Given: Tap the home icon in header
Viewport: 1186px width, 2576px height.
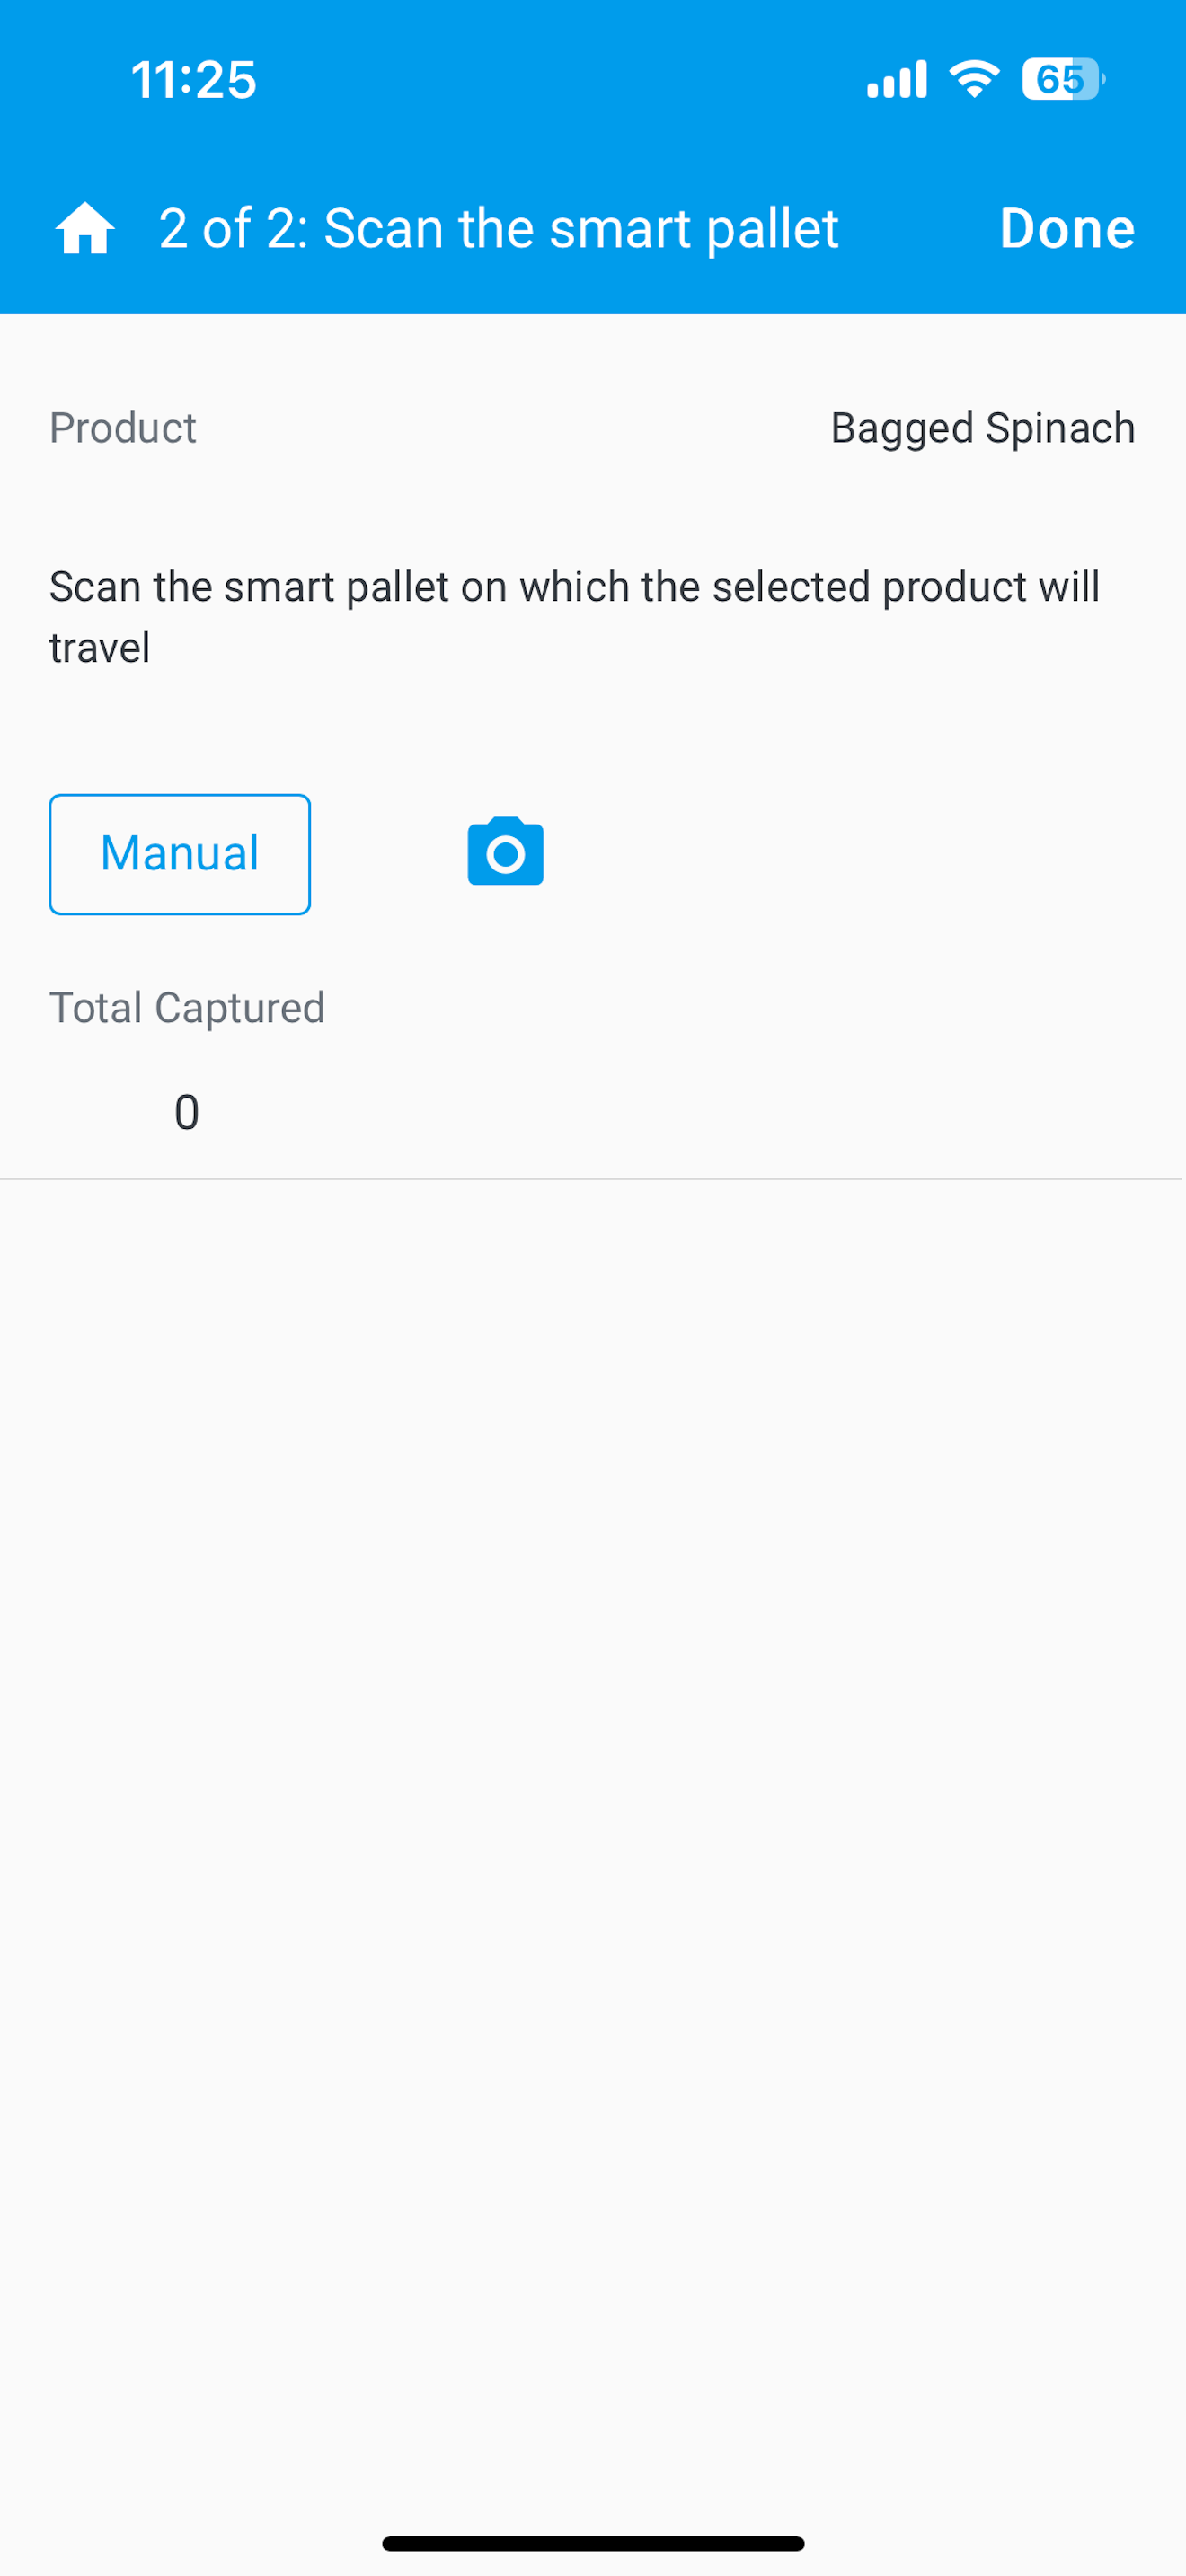Looking at the screenshot, I should coord(85,228).
